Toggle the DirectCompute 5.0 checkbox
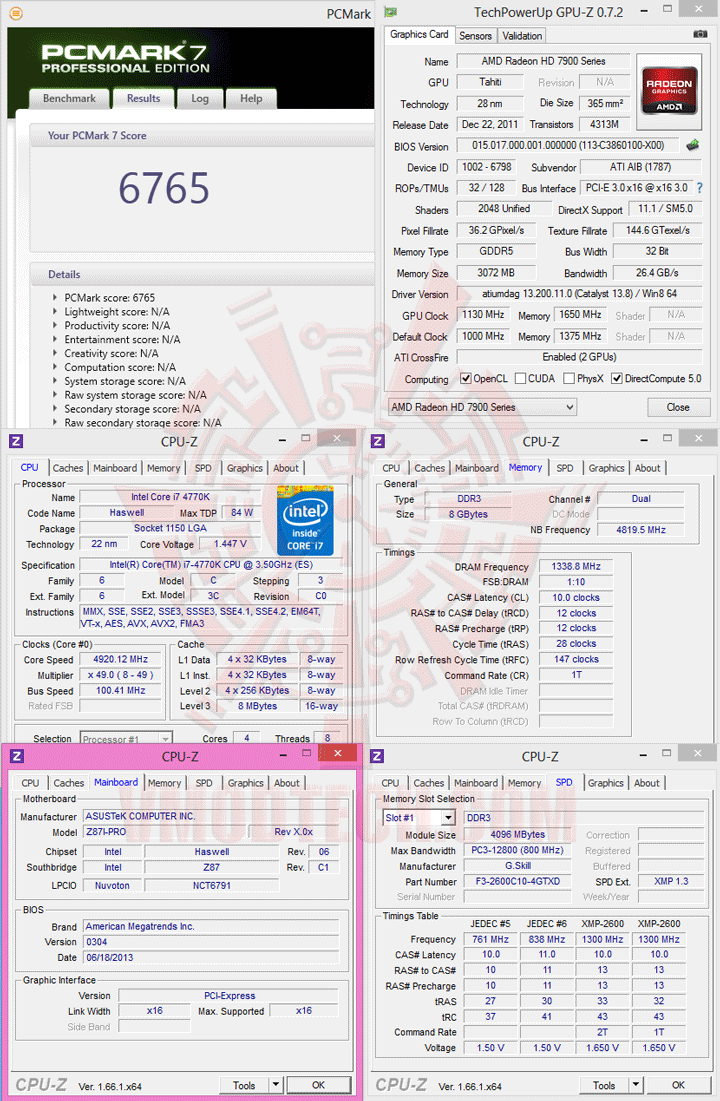The height and width of the screenshot is (1101, 720). (617, 378)
